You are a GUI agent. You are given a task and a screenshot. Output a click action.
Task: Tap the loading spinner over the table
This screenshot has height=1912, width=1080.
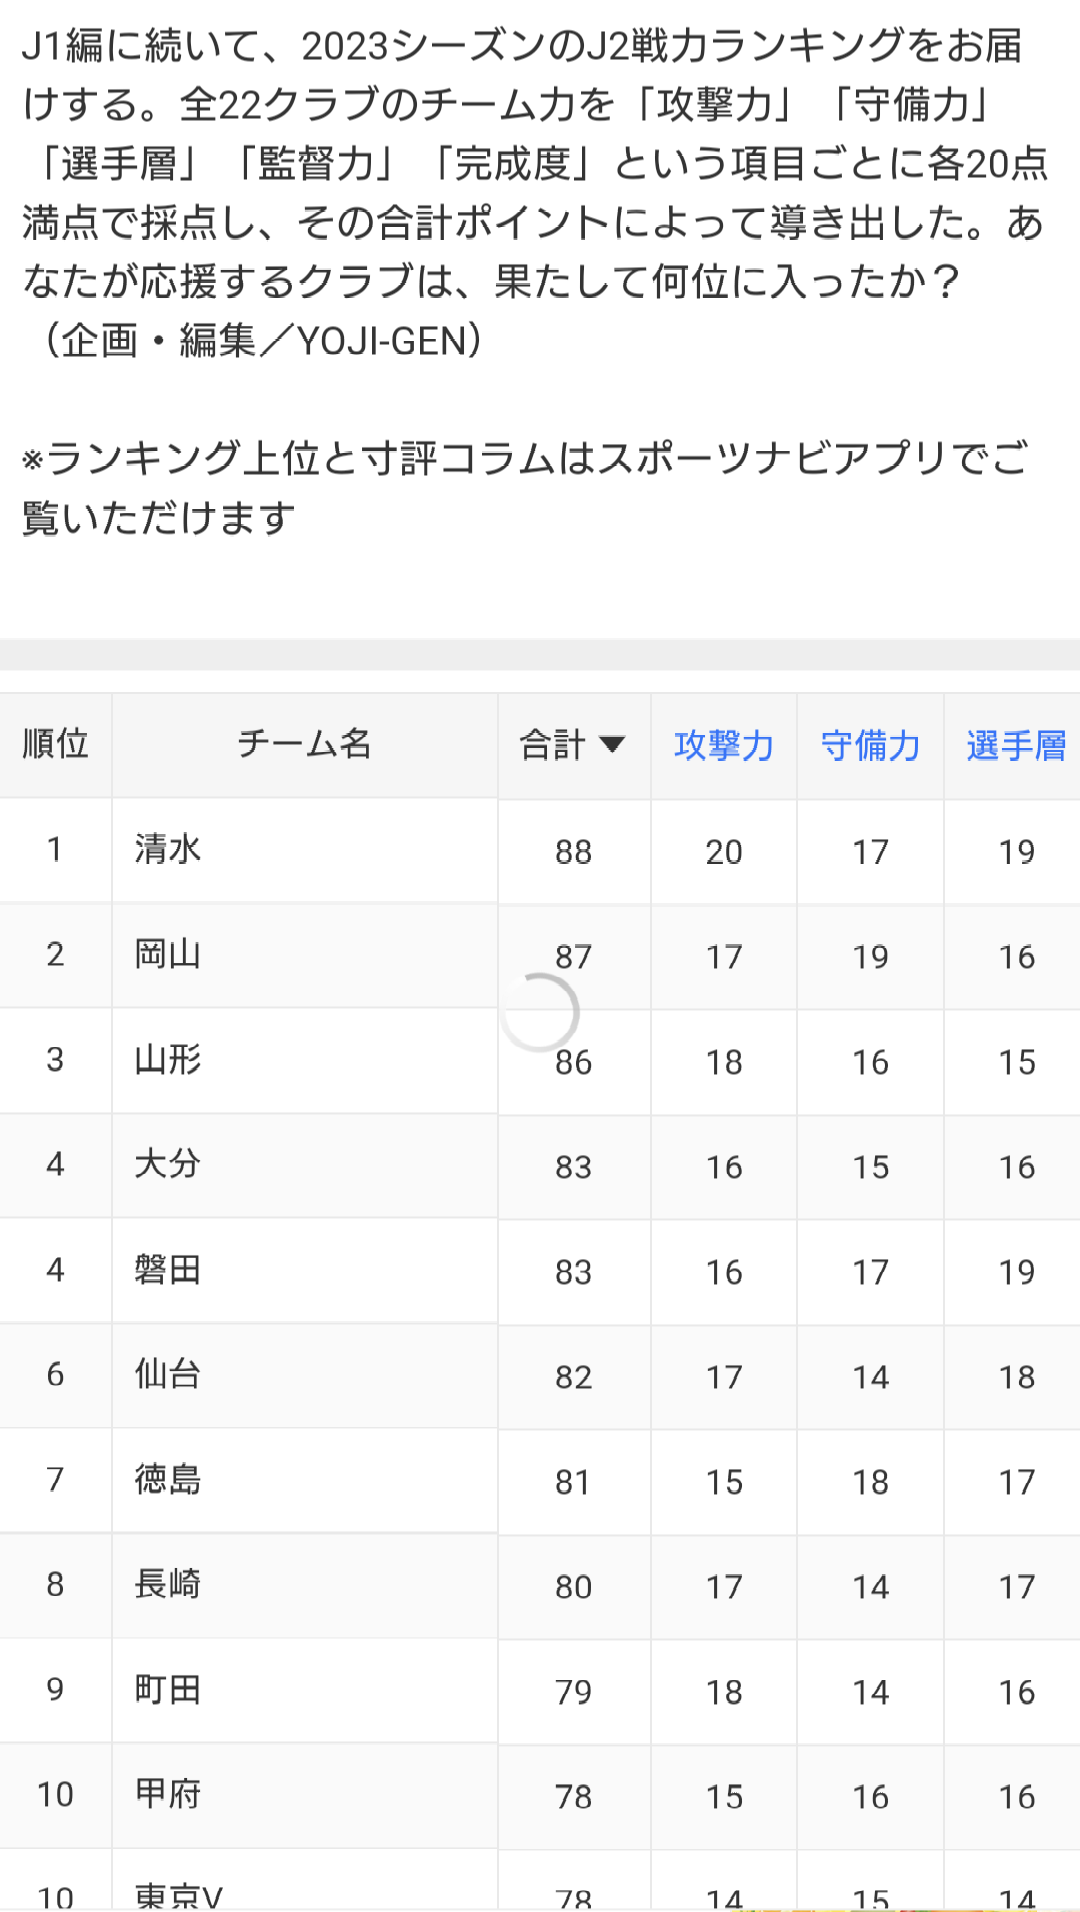tap(540, 1012)
